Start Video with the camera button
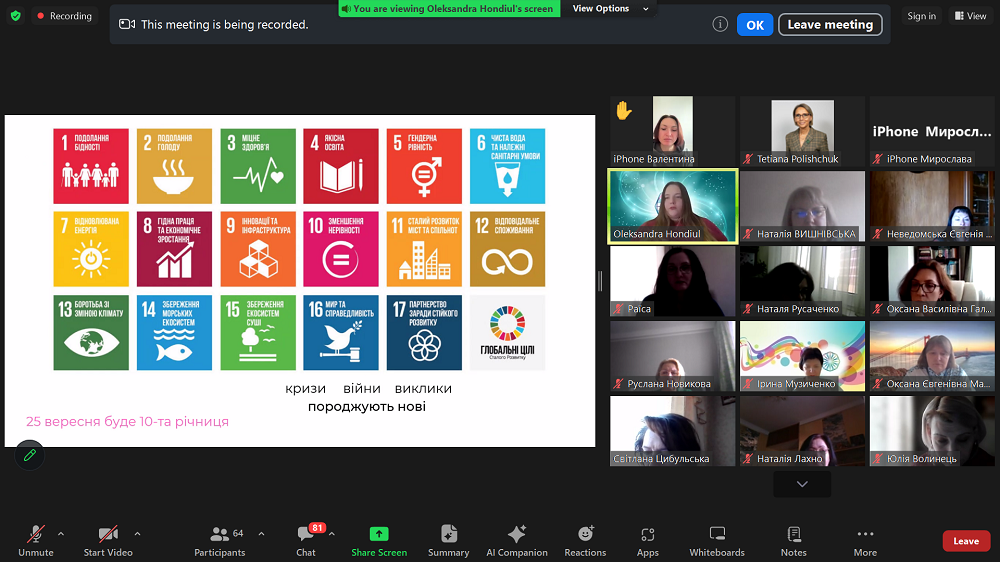 click(x=108, y=540)
